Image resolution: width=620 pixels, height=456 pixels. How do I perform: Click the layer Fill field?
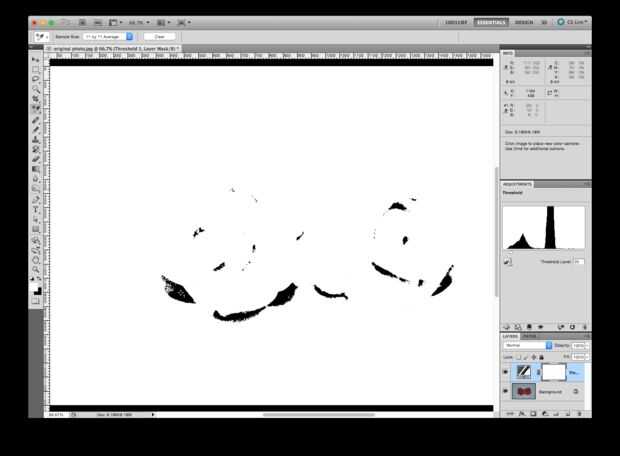tap(579, 357)
